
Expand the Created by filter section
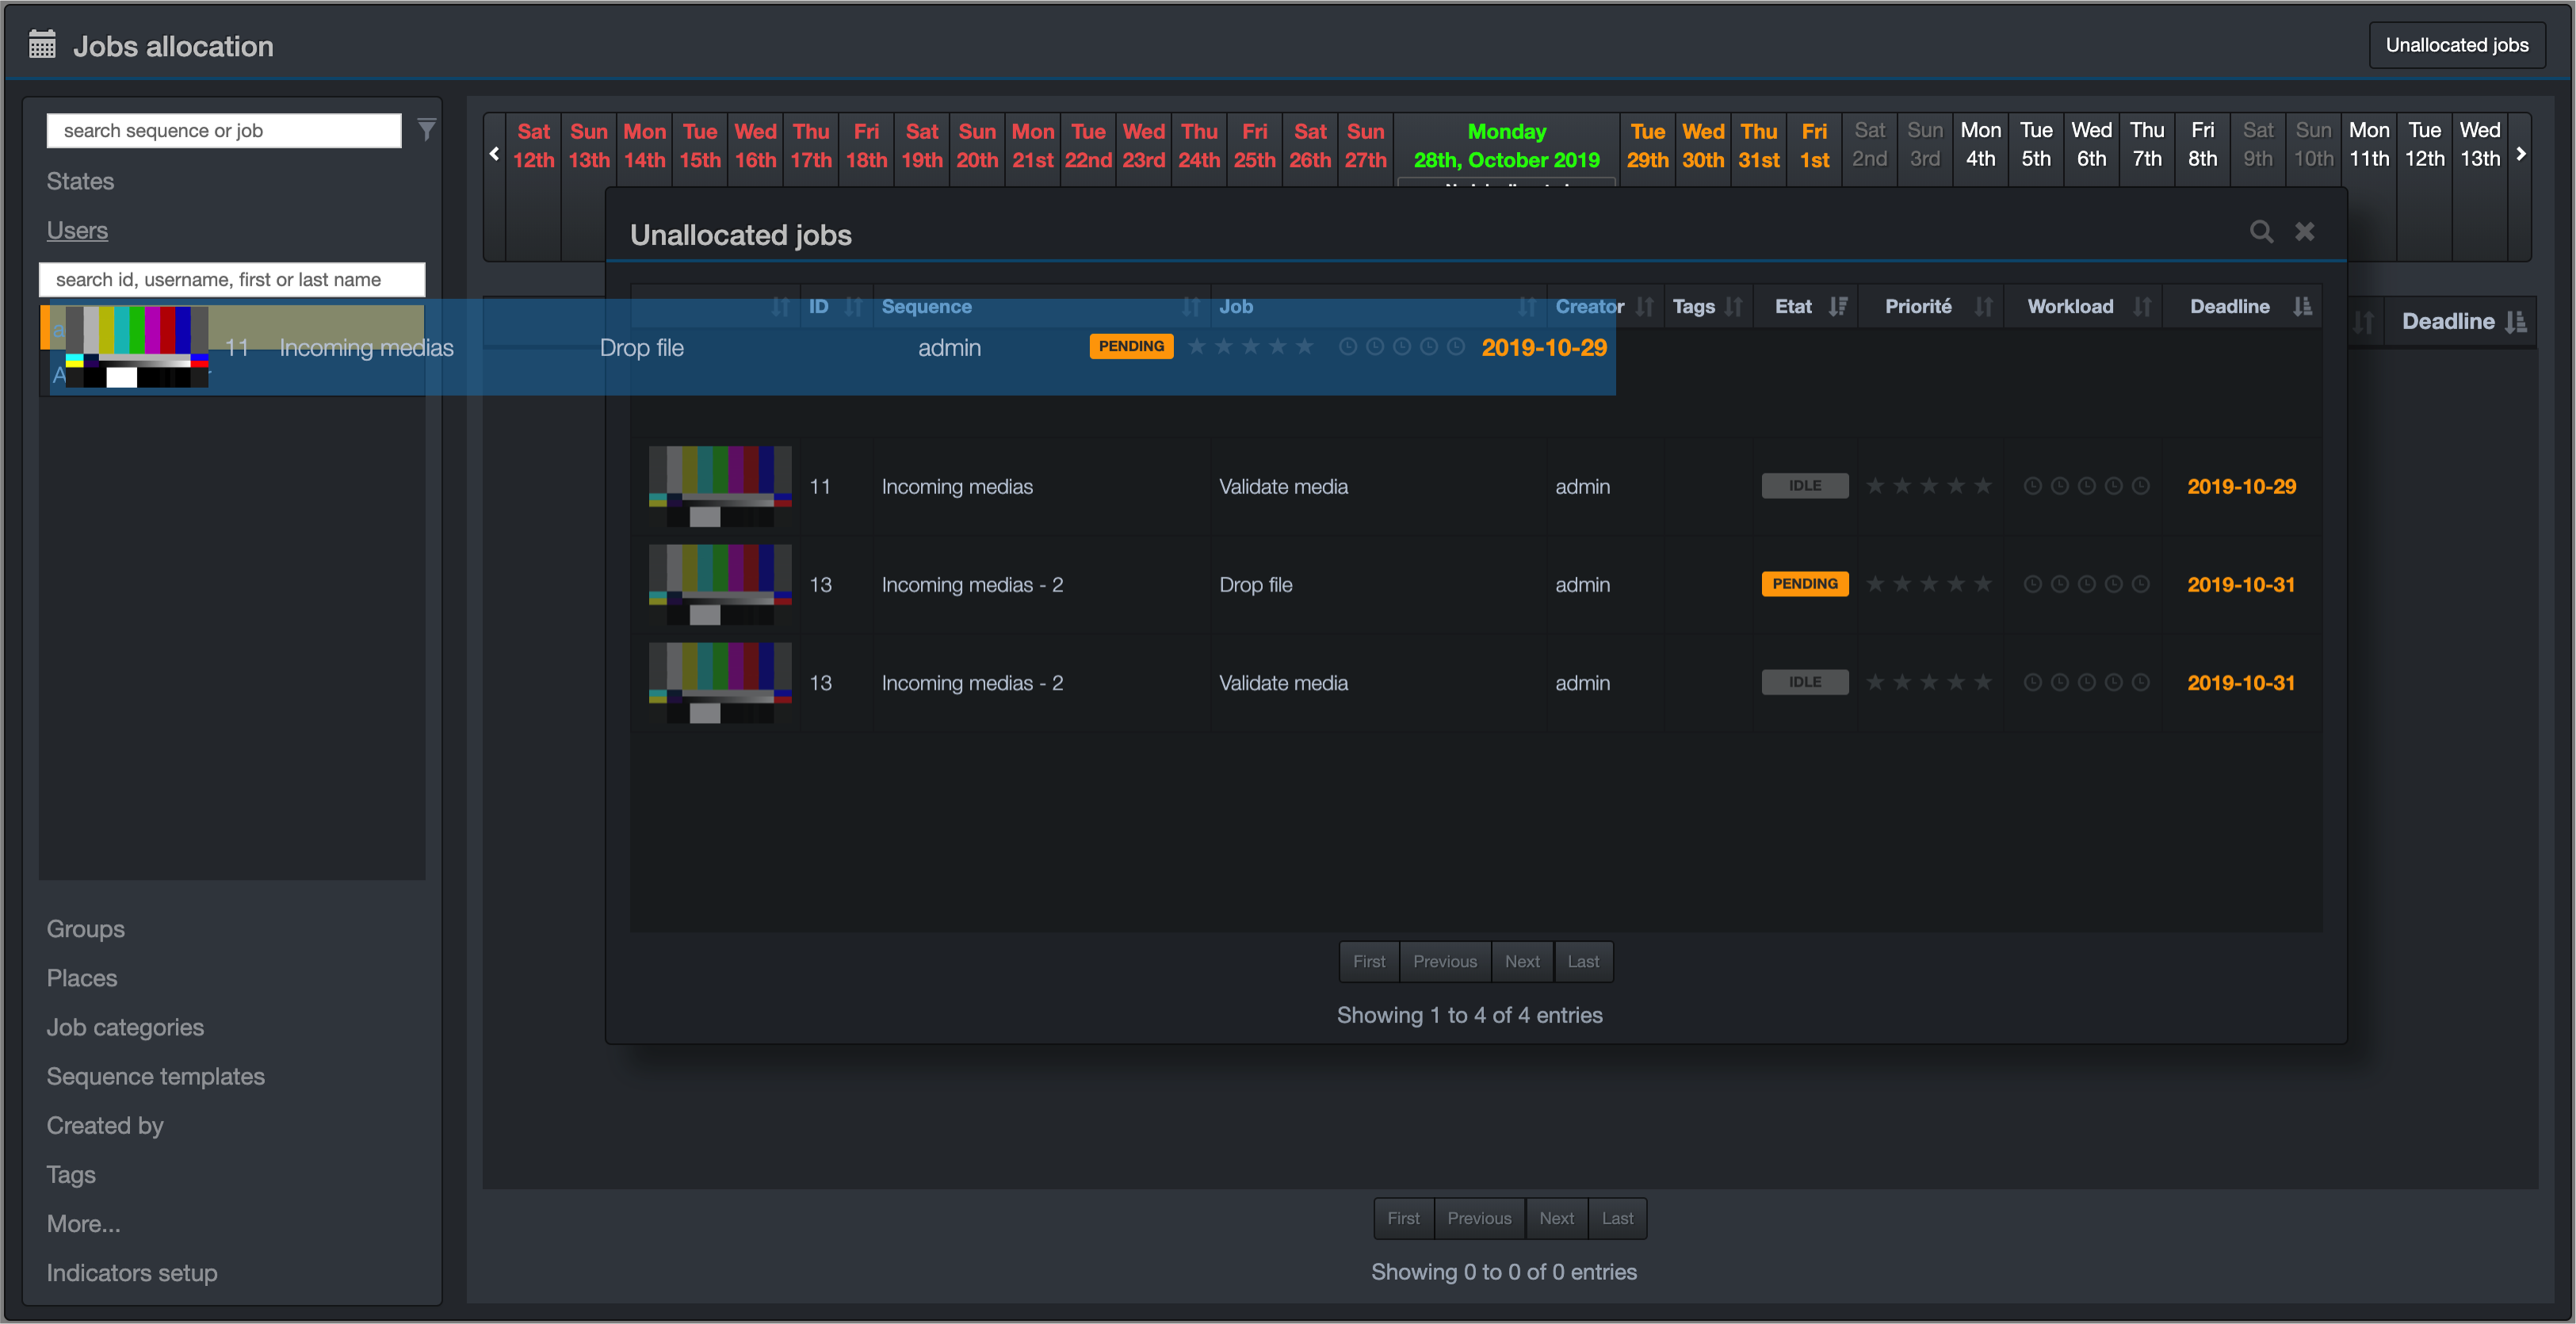click(x=105, y=1125)
